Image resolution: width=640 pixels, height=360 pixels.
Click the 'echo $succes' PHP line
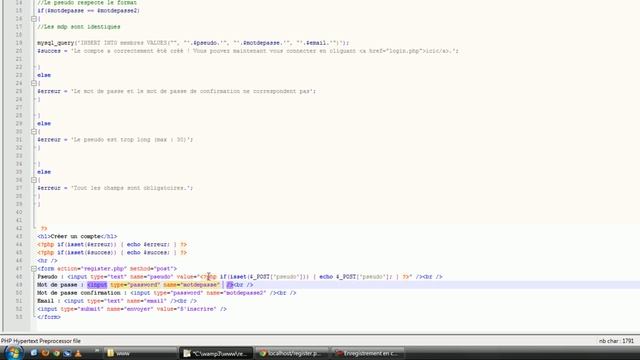click(112, 253)
